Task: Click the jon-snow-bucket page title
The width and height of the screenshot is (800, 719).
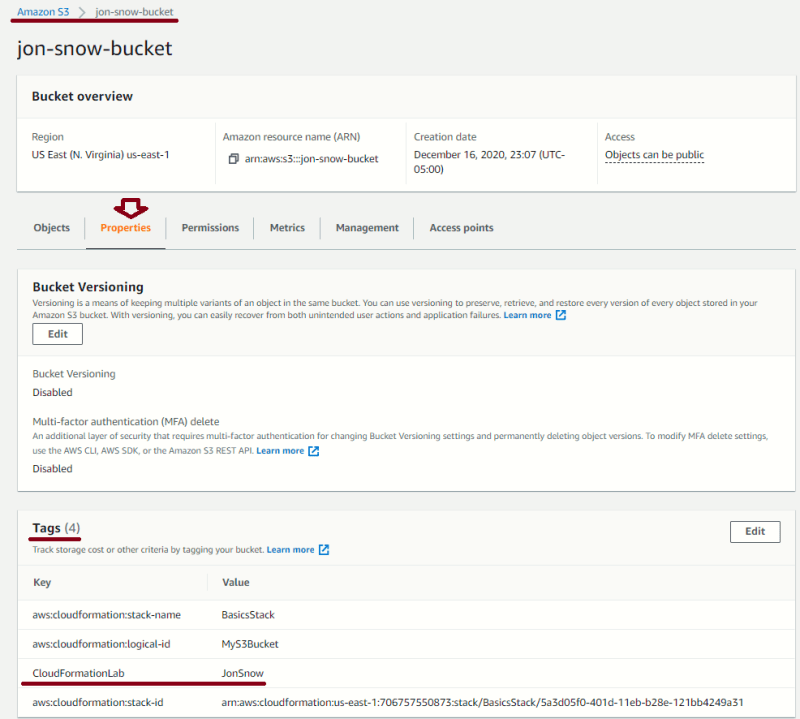Action: (95, 48)
